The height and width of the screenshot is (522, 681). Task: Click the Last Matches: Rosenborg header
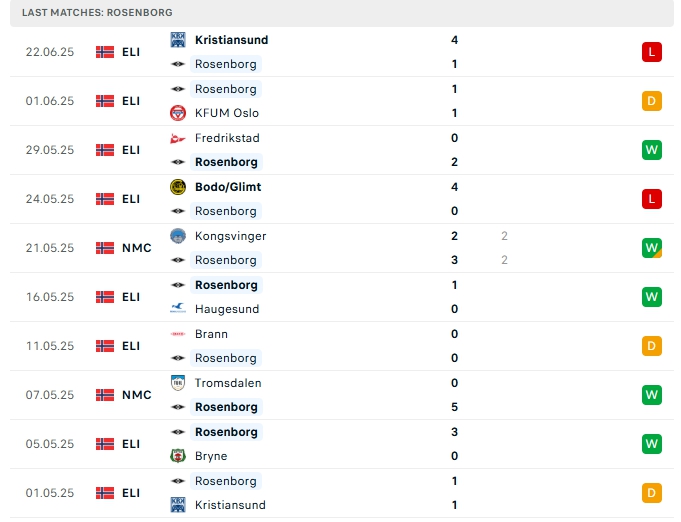[x=96, y=12]
